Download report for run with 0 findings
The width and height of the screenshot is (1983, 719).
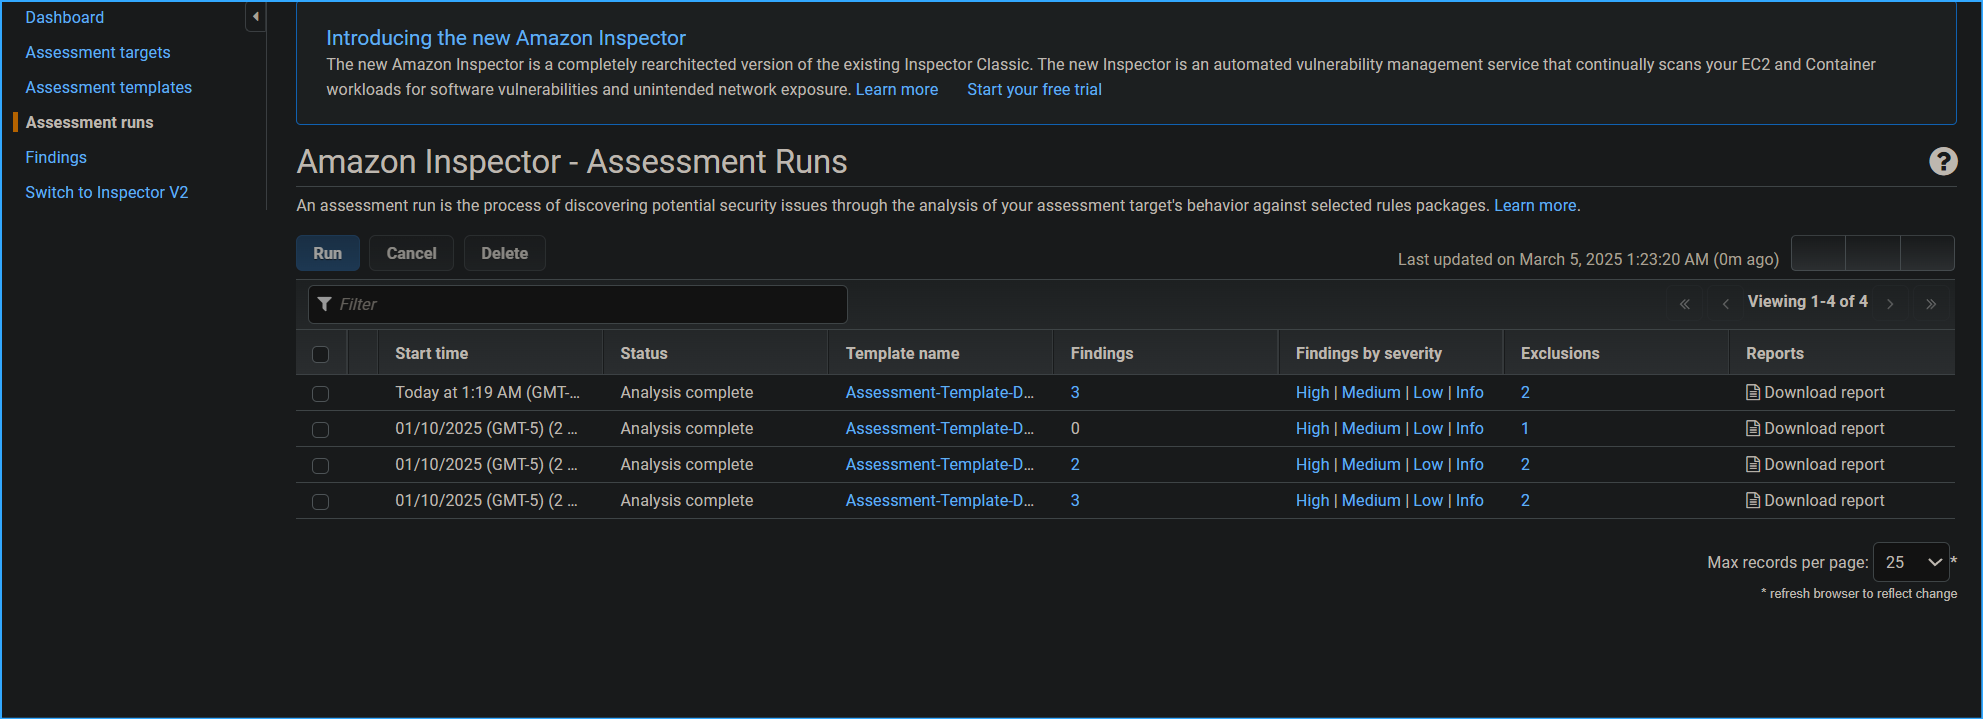tap(1815, 429)
